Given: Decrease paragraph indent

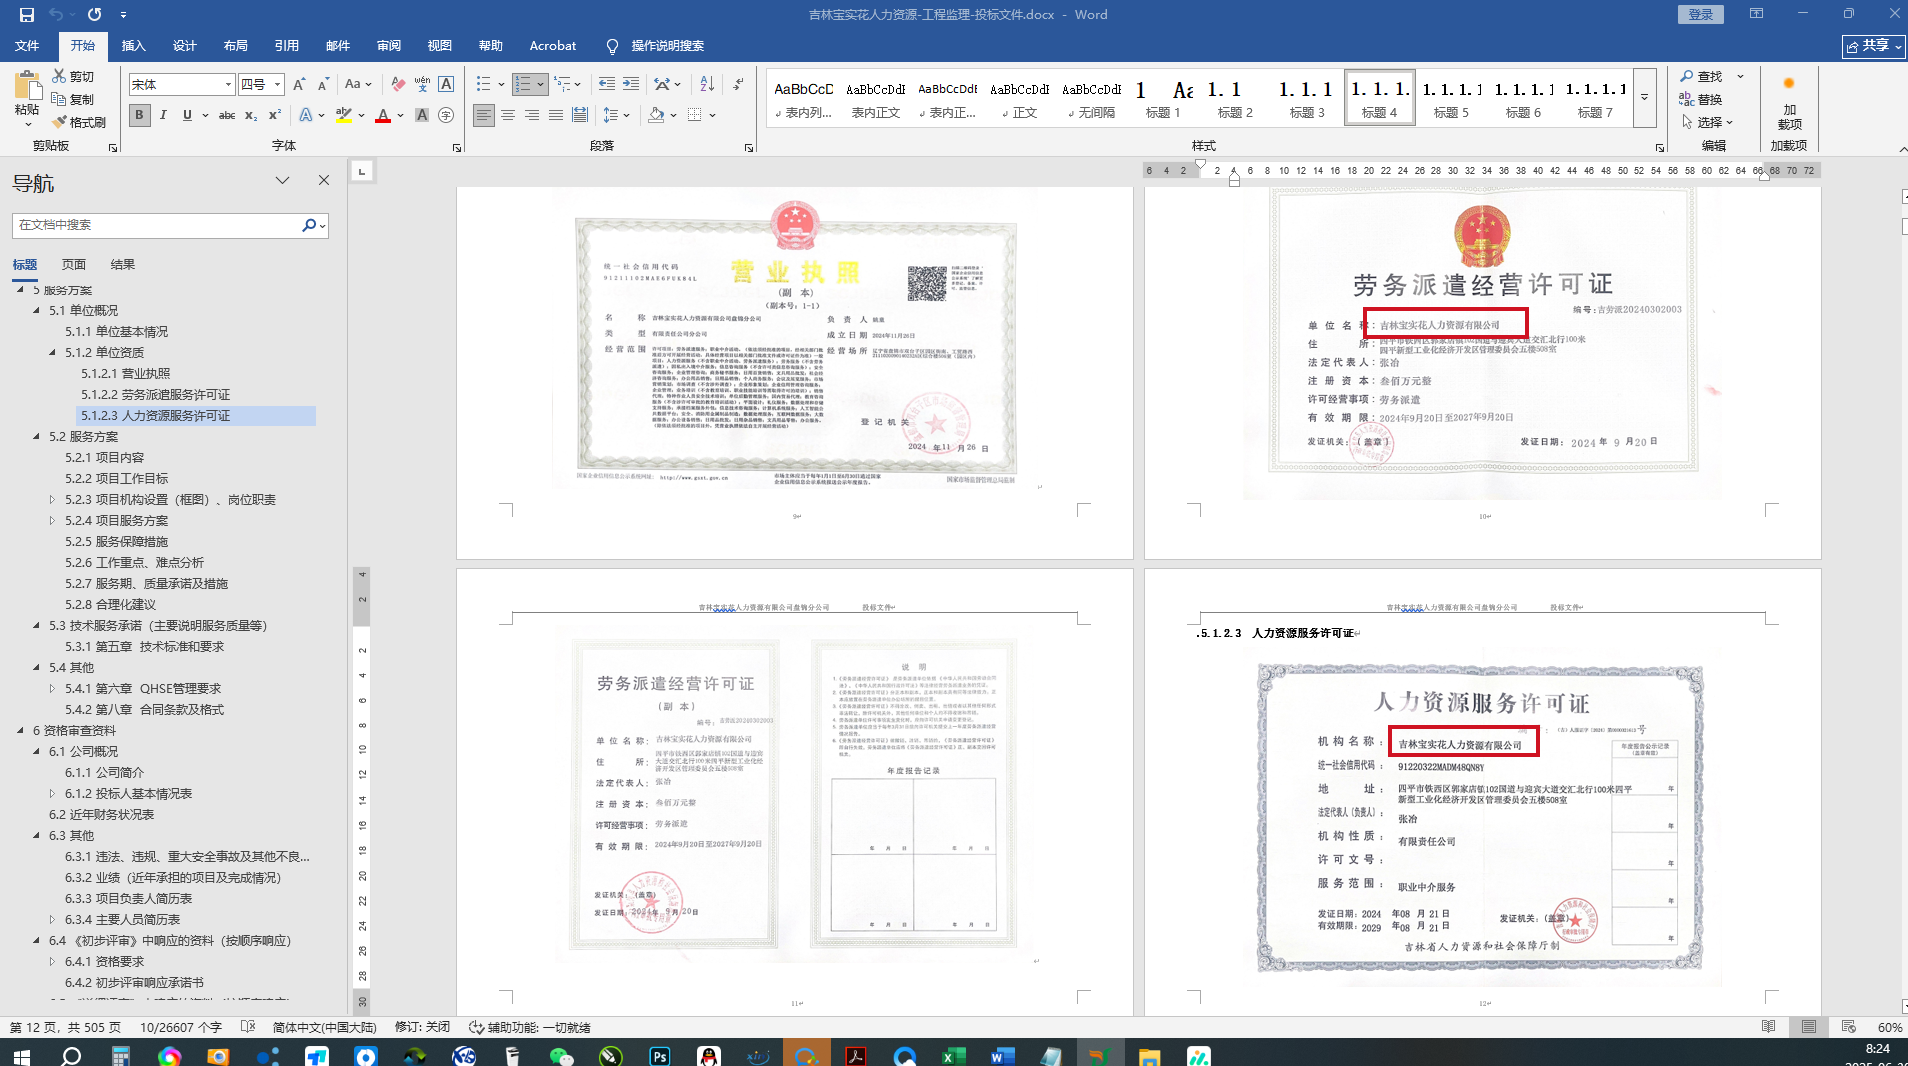Looking at the screenshot, I should click(606, 85).
